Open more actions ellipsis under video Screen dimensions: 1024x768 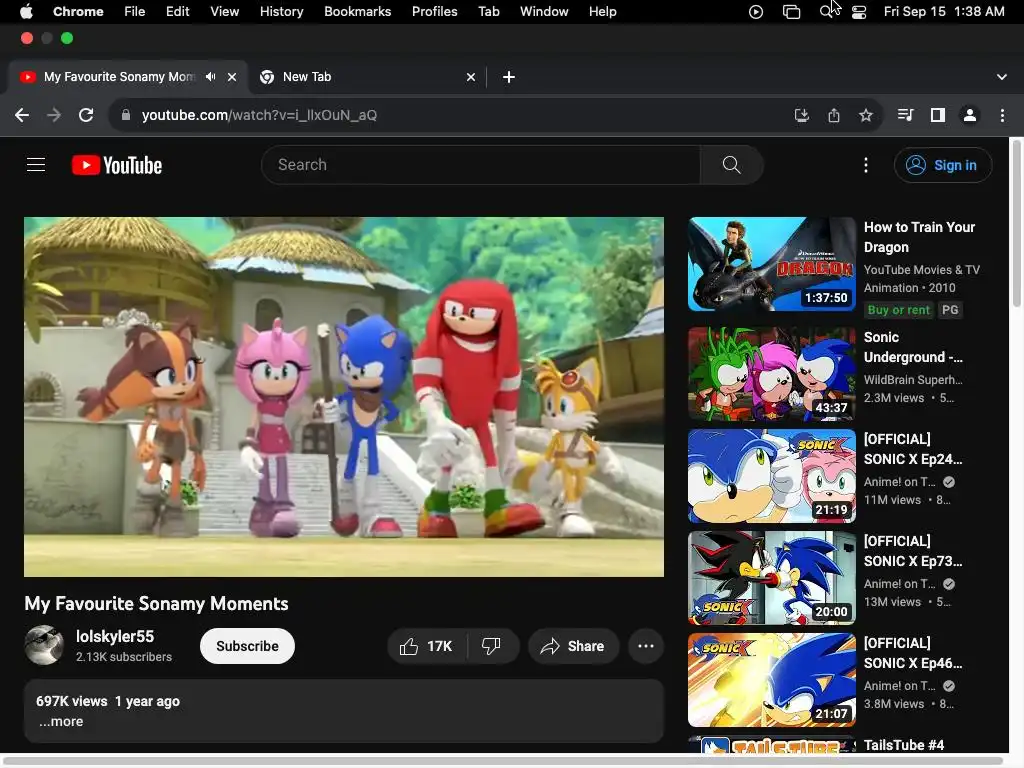point(646,646)
